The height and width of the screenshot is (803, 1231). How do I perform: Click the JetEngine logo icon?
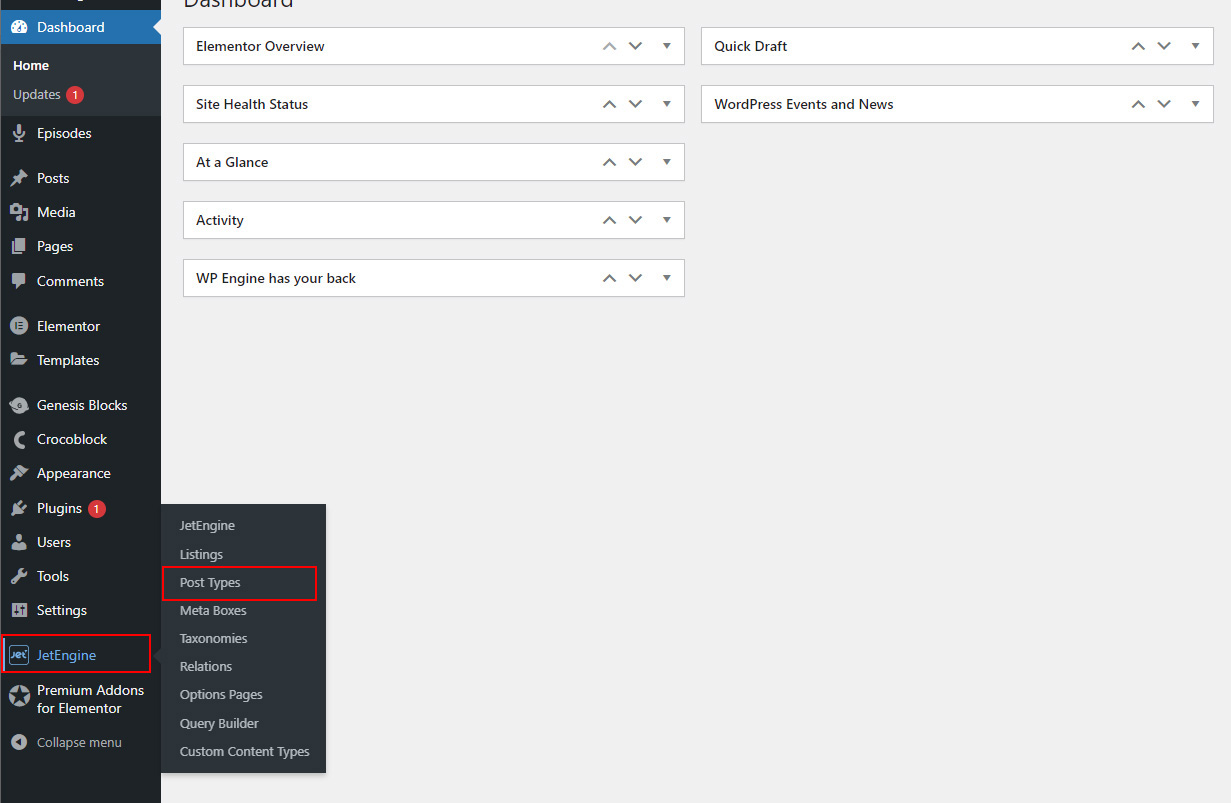coord(19,655)
